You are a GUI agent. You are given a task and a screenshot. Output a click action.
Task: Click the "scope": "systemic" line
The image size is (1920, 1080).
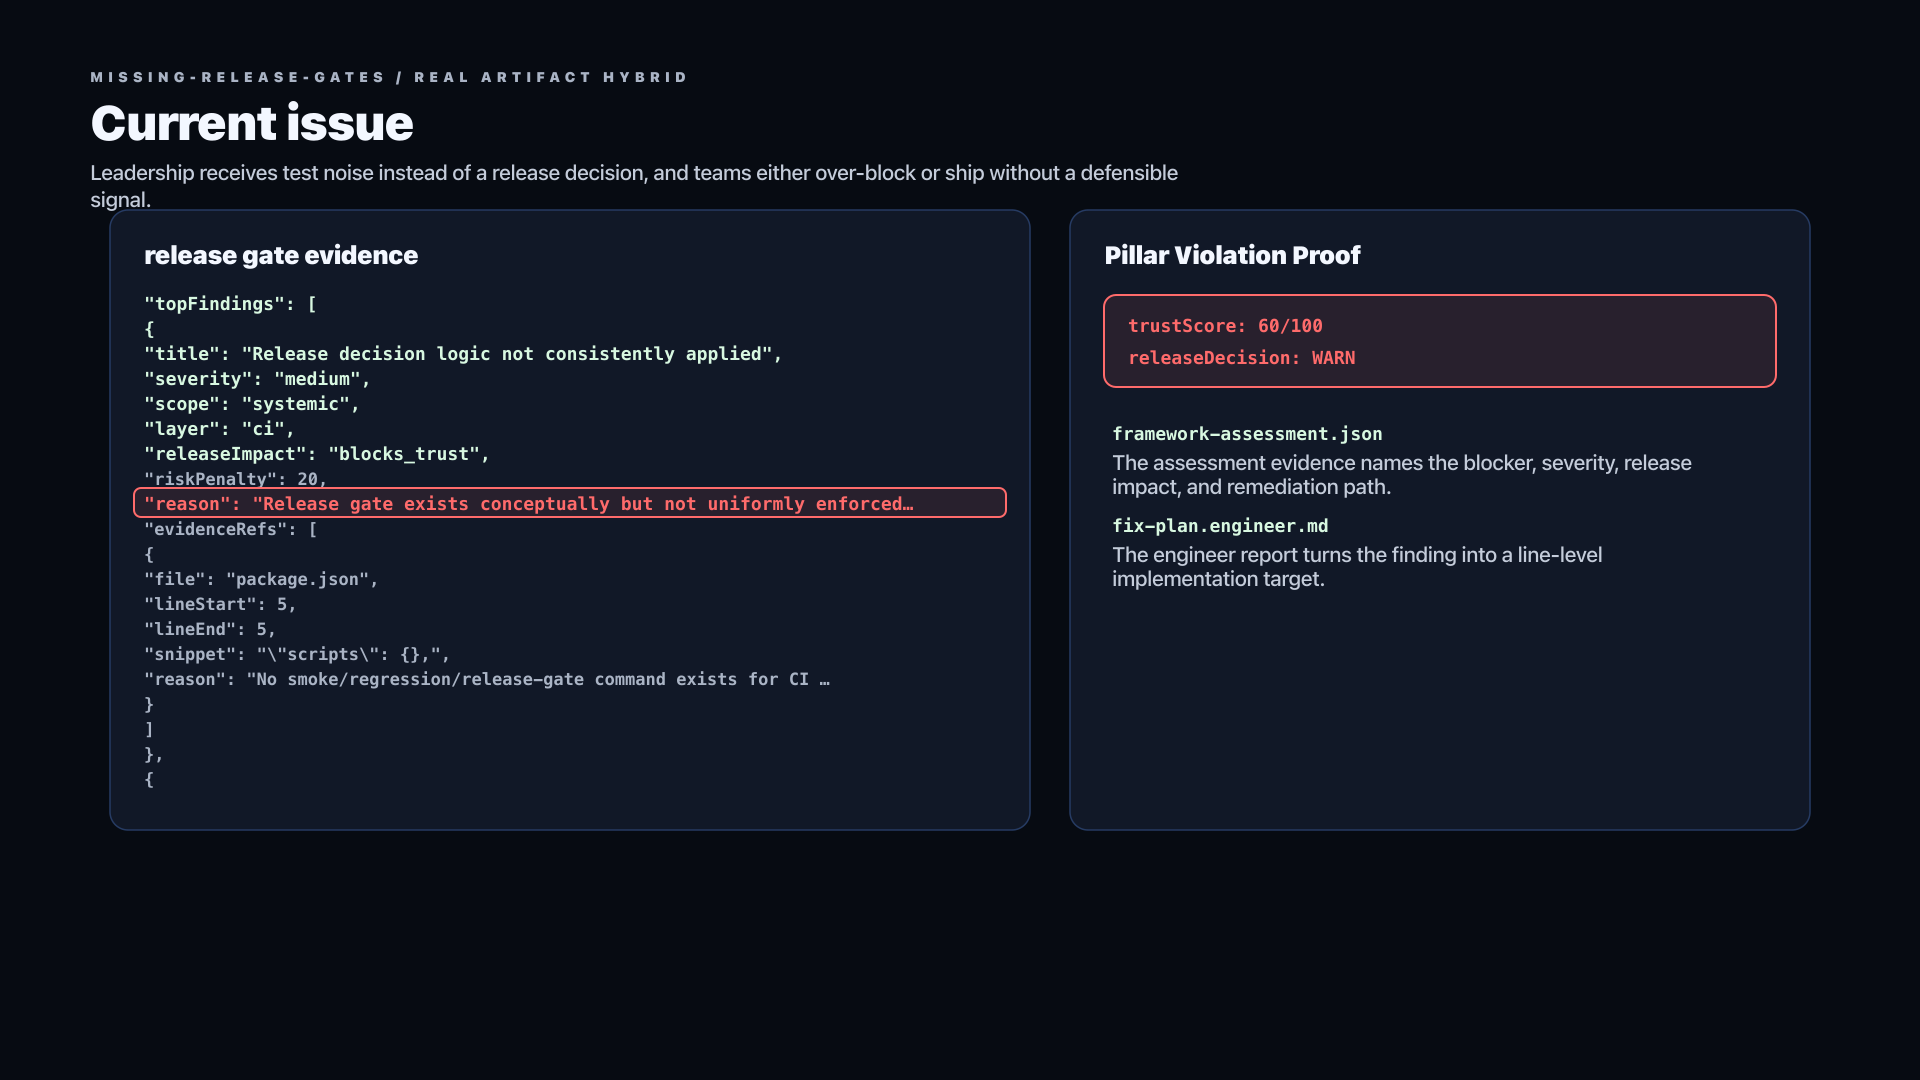pyautogui.click(x=252, y=404)
